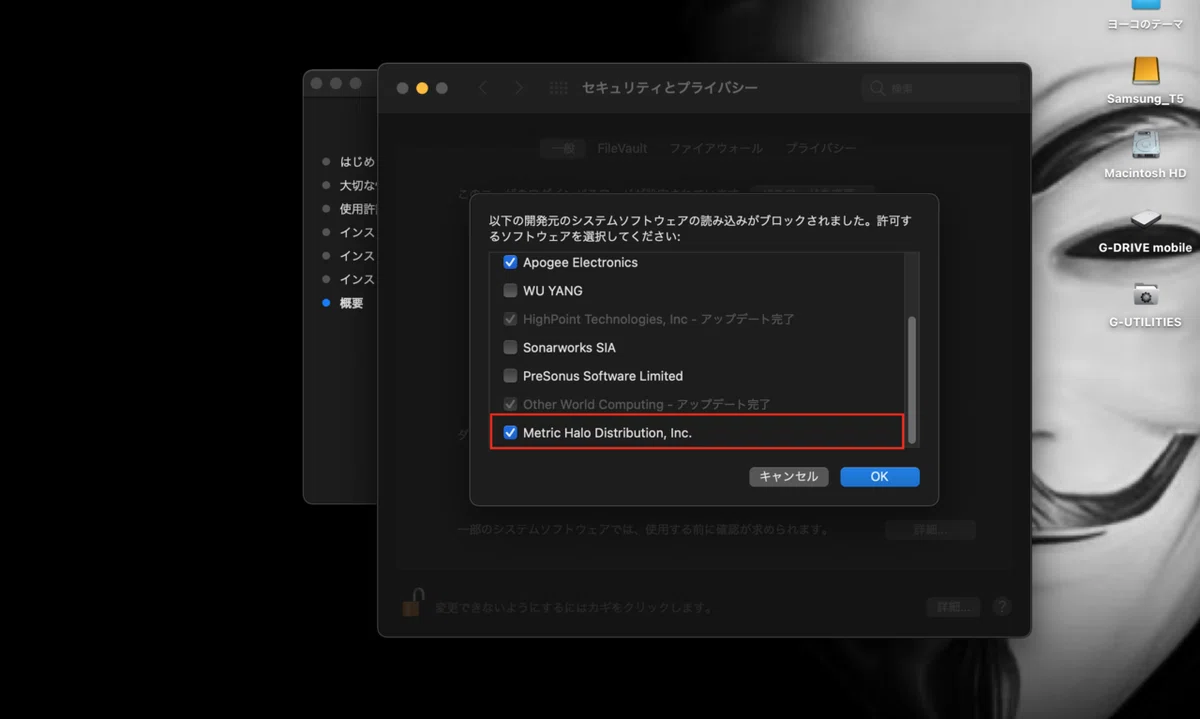Select the G-DRIVE mobile drive icon
1200x719 pixels.
1146,220
